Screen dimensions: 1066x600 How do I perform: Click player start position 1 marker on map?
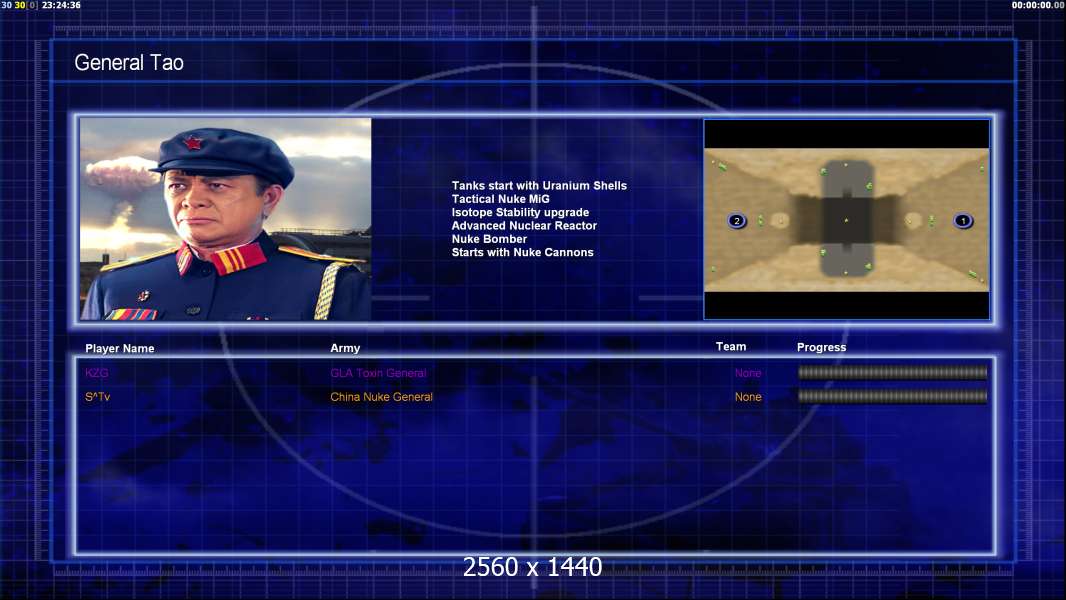963,221
